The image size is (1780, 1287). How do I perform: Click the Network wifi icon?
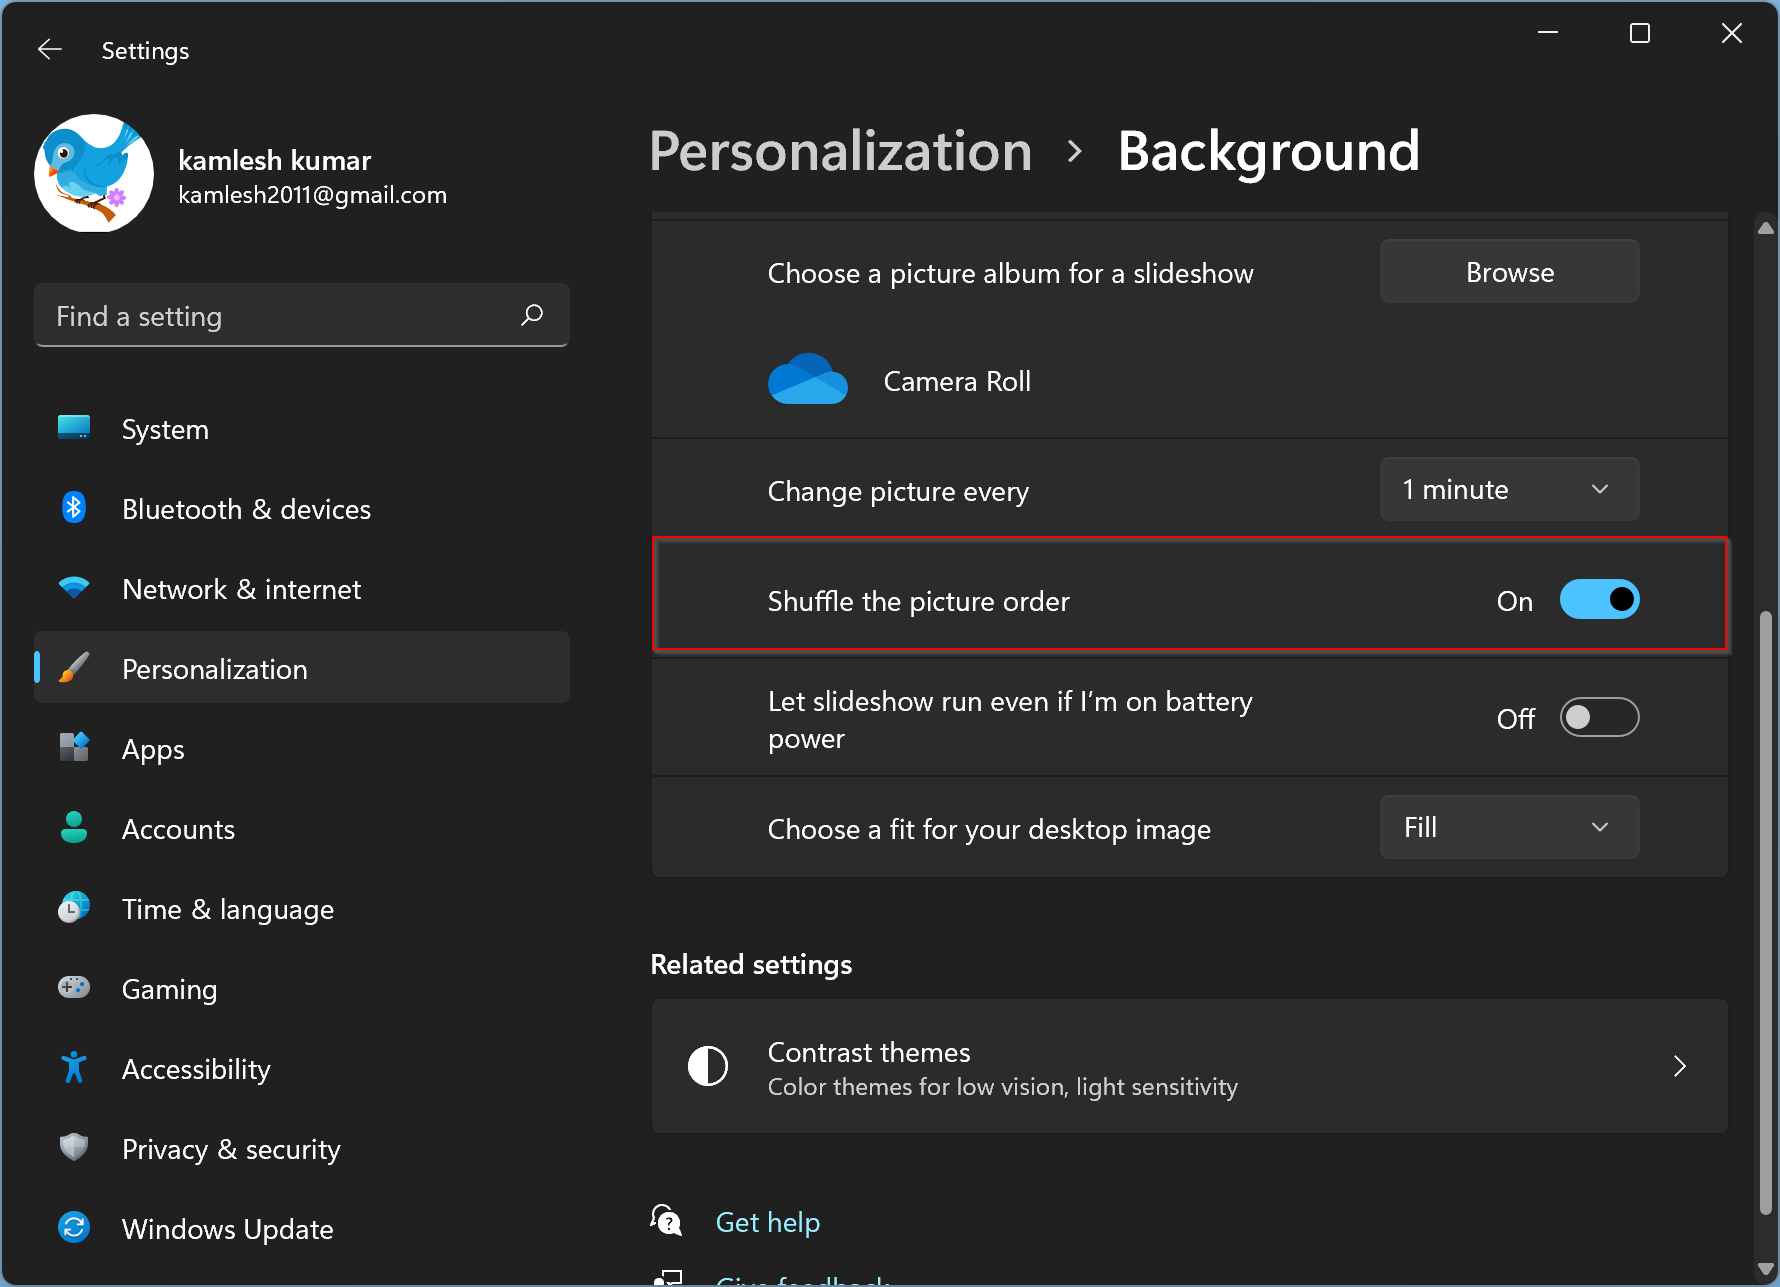74,588
